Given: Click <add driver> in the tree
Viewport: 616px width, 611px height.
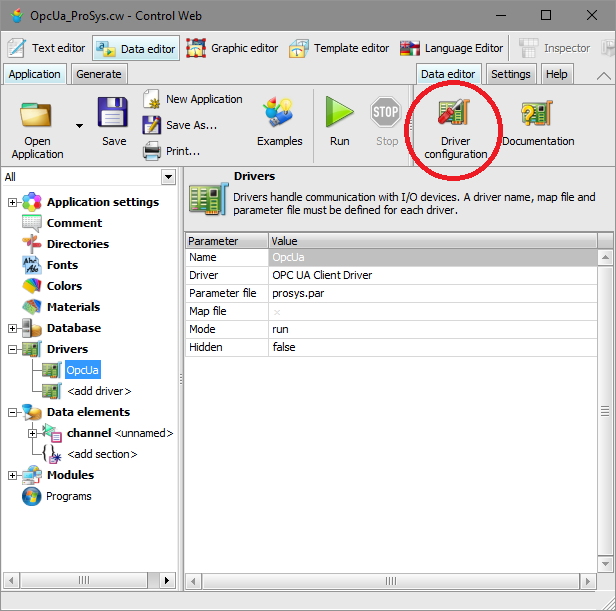Looking at the screenshot, I should click(99, 391).
